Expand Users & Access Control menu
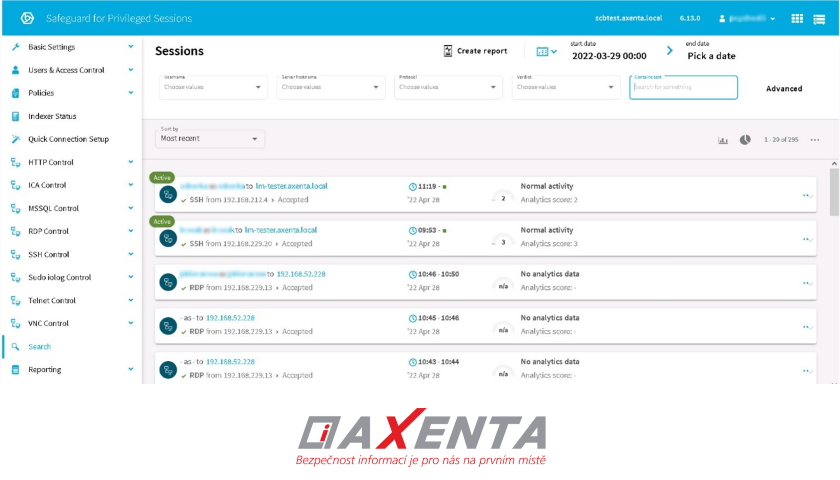This screenshot has height=480, width=840. [131, 70]
